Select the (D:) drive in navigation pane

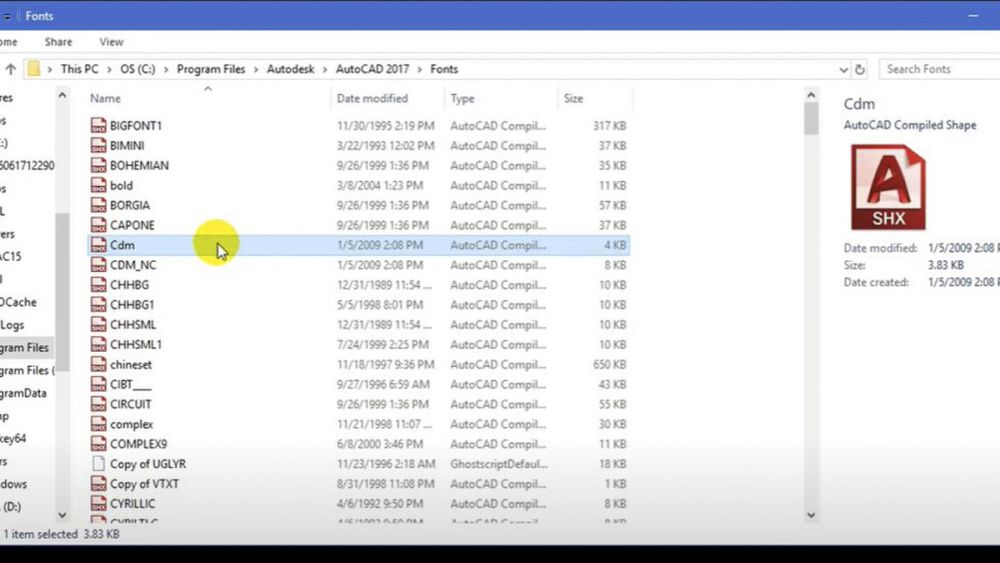tap(11, 507)
